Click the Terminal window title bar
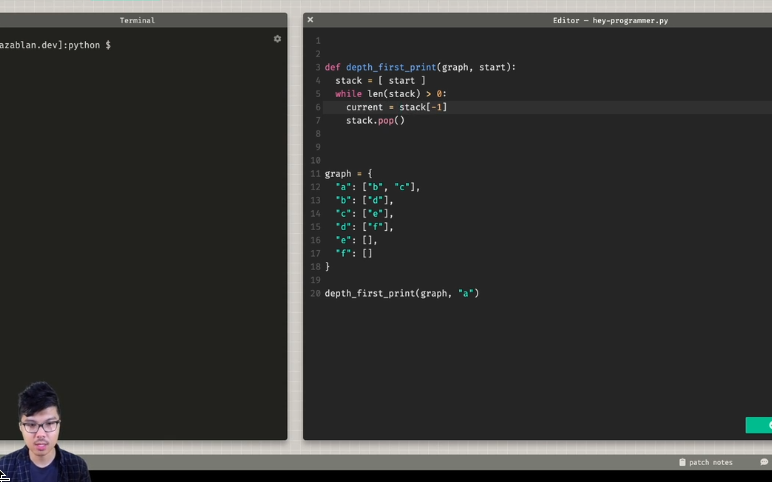 (x=137, y=20)
